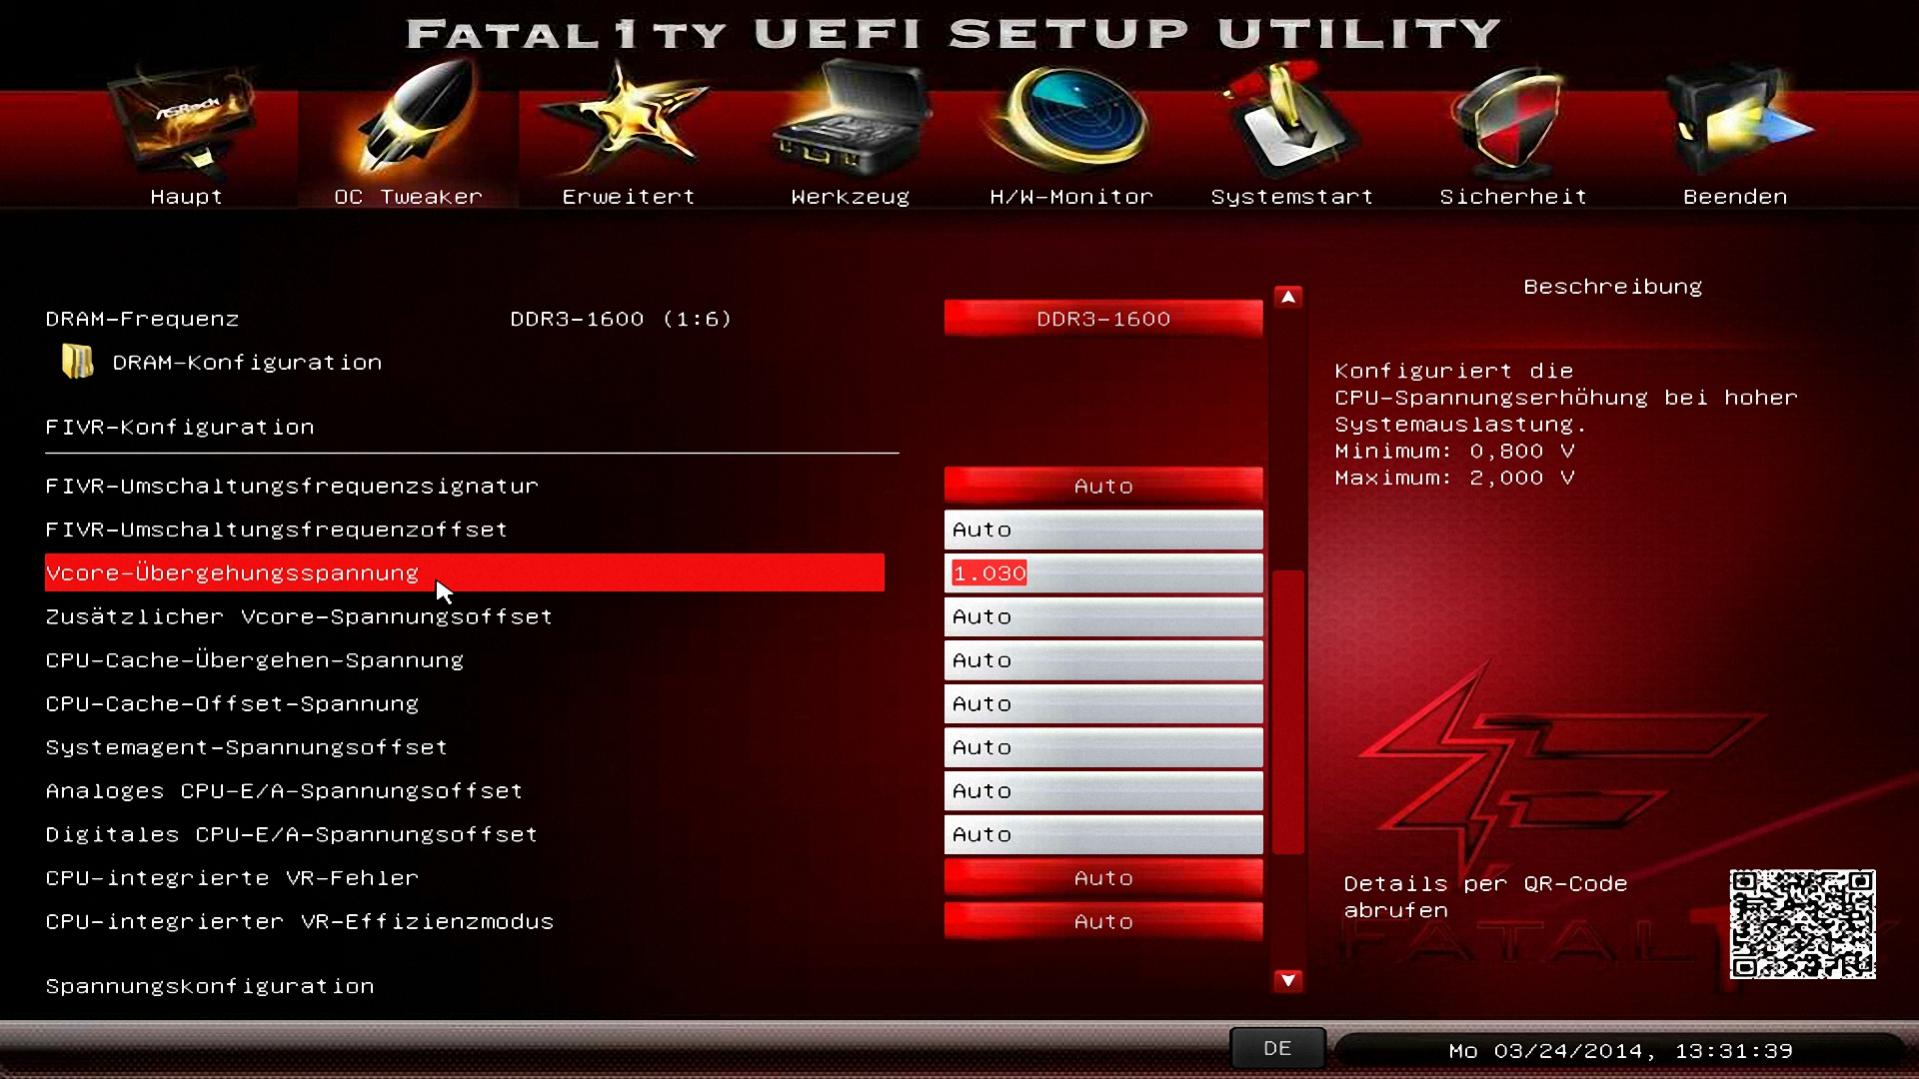Select CPU-Cache-Übergehen-Spannung row label
Viewport: 1919px width, 1079px height.
pyautogui.click(x=254, y=660)
